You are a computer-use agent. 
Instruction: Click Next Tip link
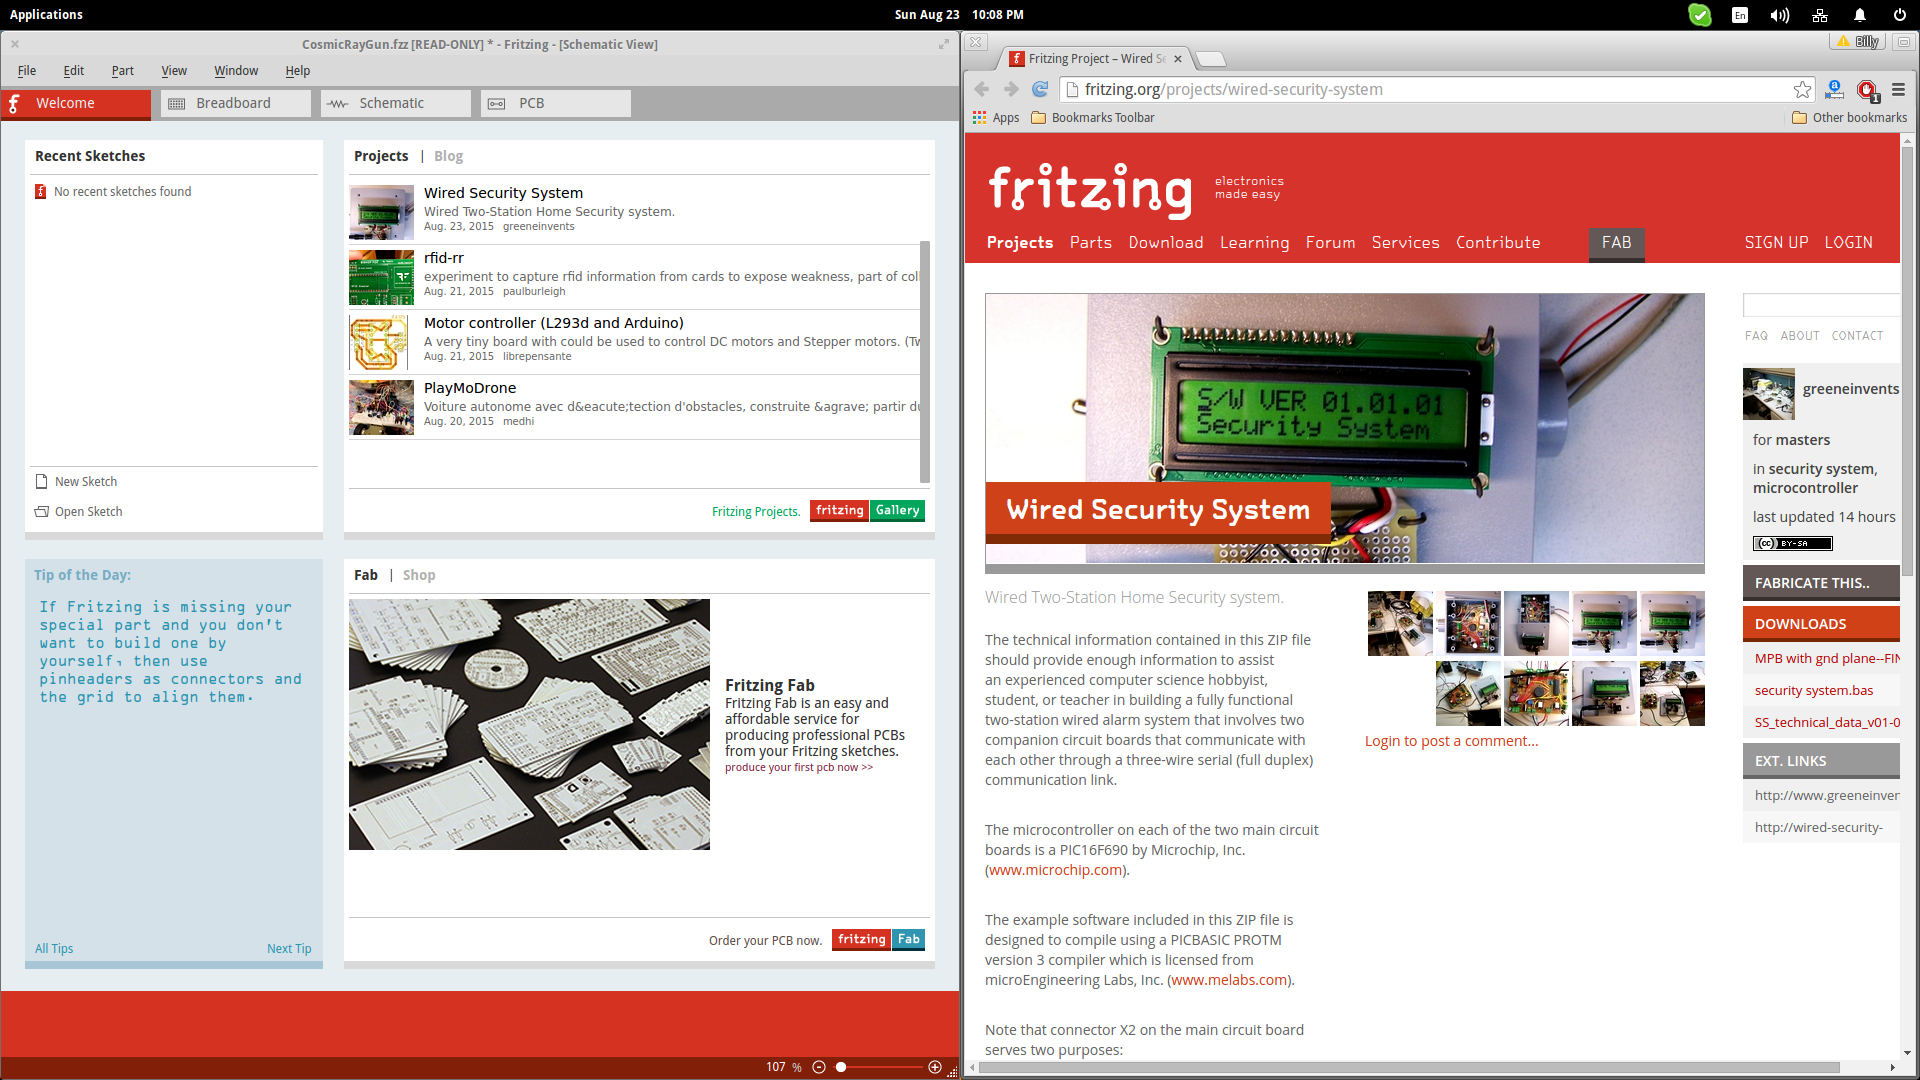[x=289, y=948]
